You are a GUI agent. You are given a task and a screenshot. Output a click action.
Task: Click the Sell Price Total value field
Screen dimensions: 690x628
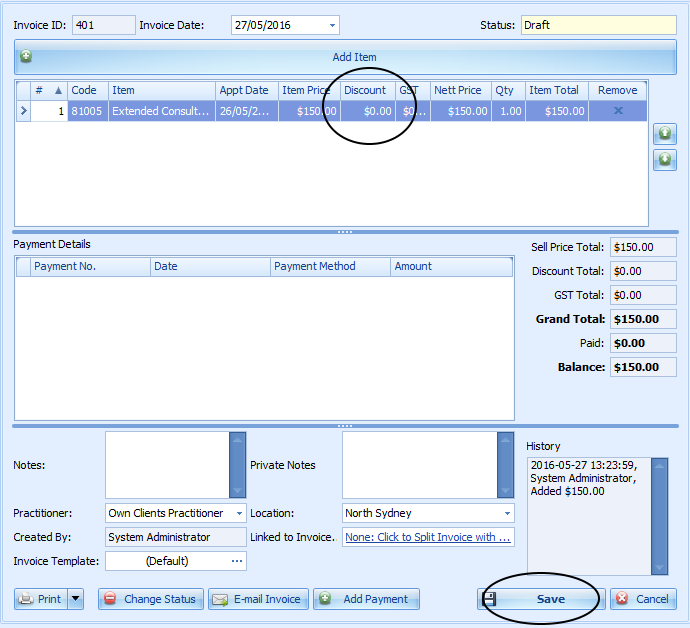643,247
